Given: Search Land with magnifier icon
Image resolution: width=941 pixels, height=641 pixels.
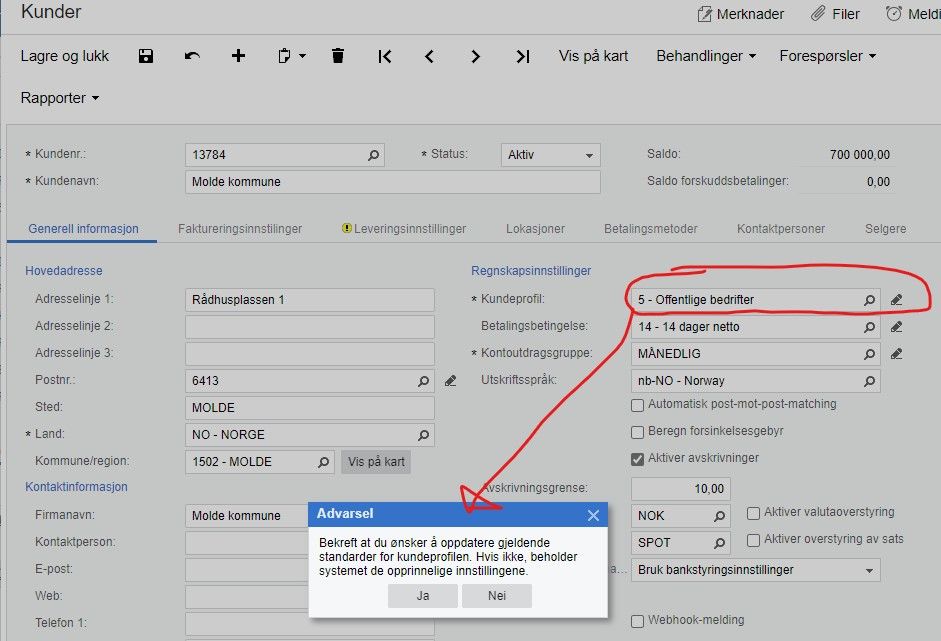Looking at the screenshot, I should click(x=423, y=435).
